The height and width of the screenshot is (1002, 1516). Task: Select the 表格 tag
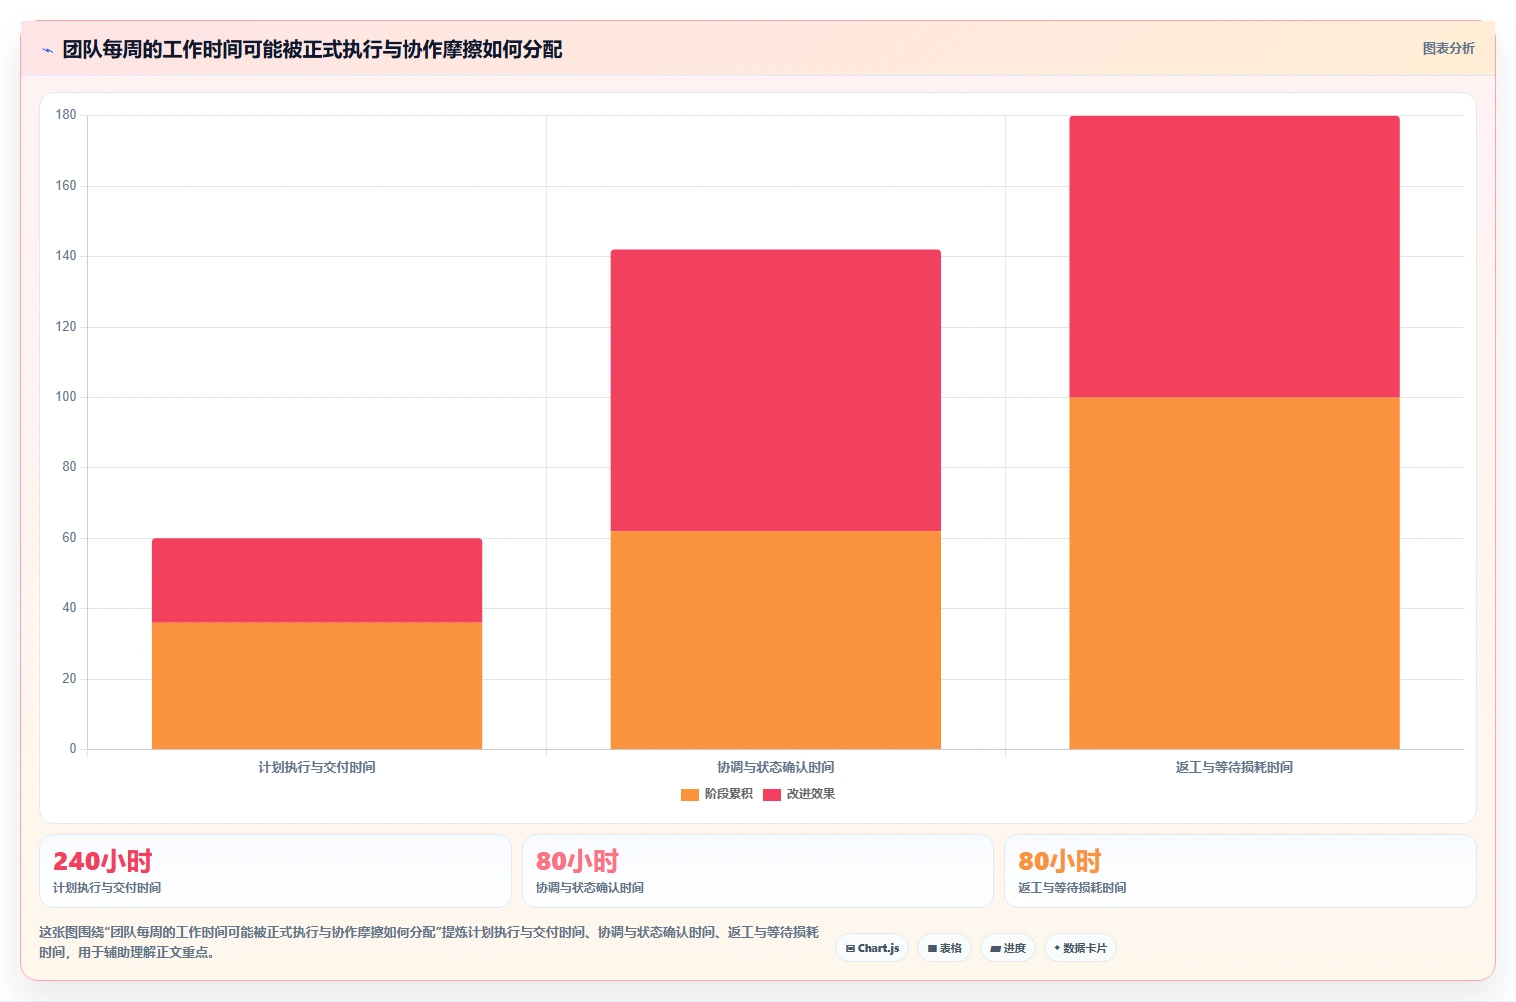[x=944, y=948]
